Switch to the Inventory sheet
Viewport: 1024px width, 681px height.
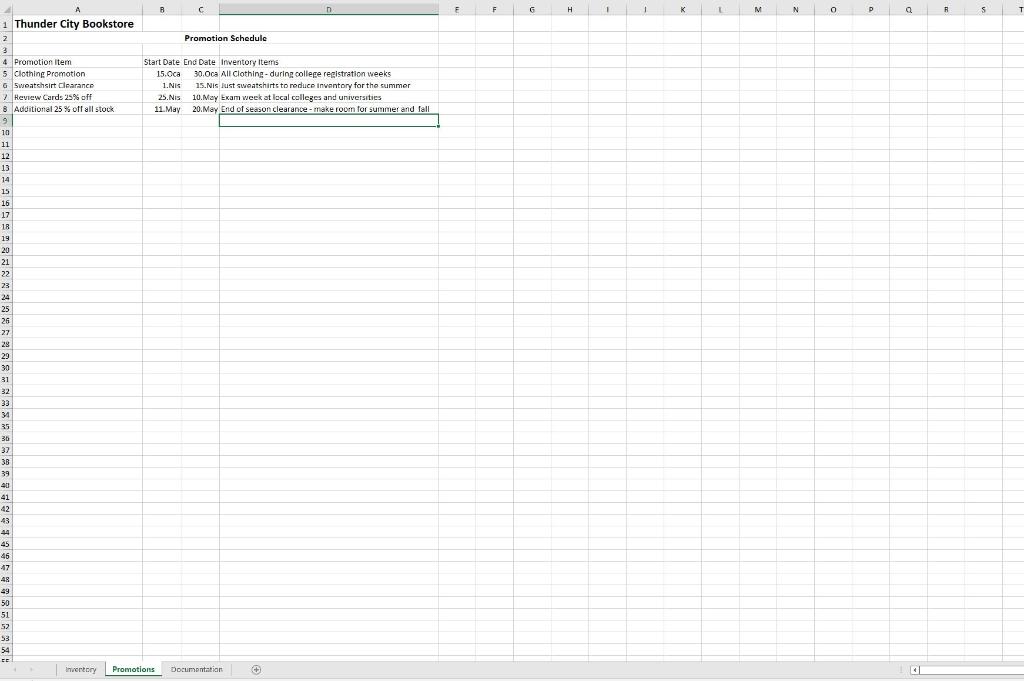80,669
